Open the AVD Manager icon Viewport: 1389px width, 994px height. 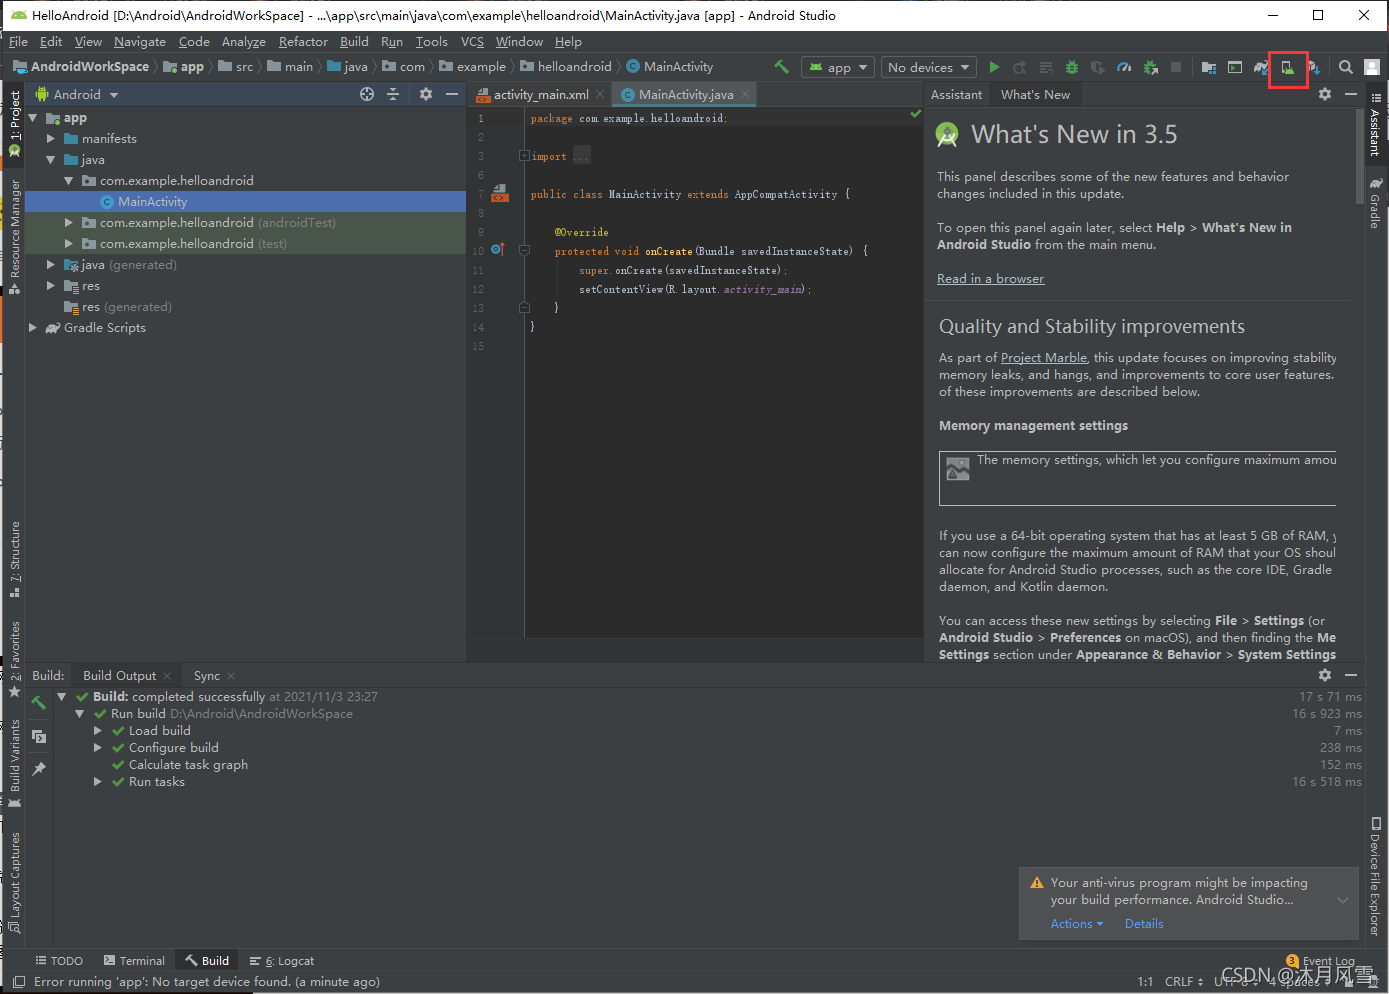point(1288,67)
